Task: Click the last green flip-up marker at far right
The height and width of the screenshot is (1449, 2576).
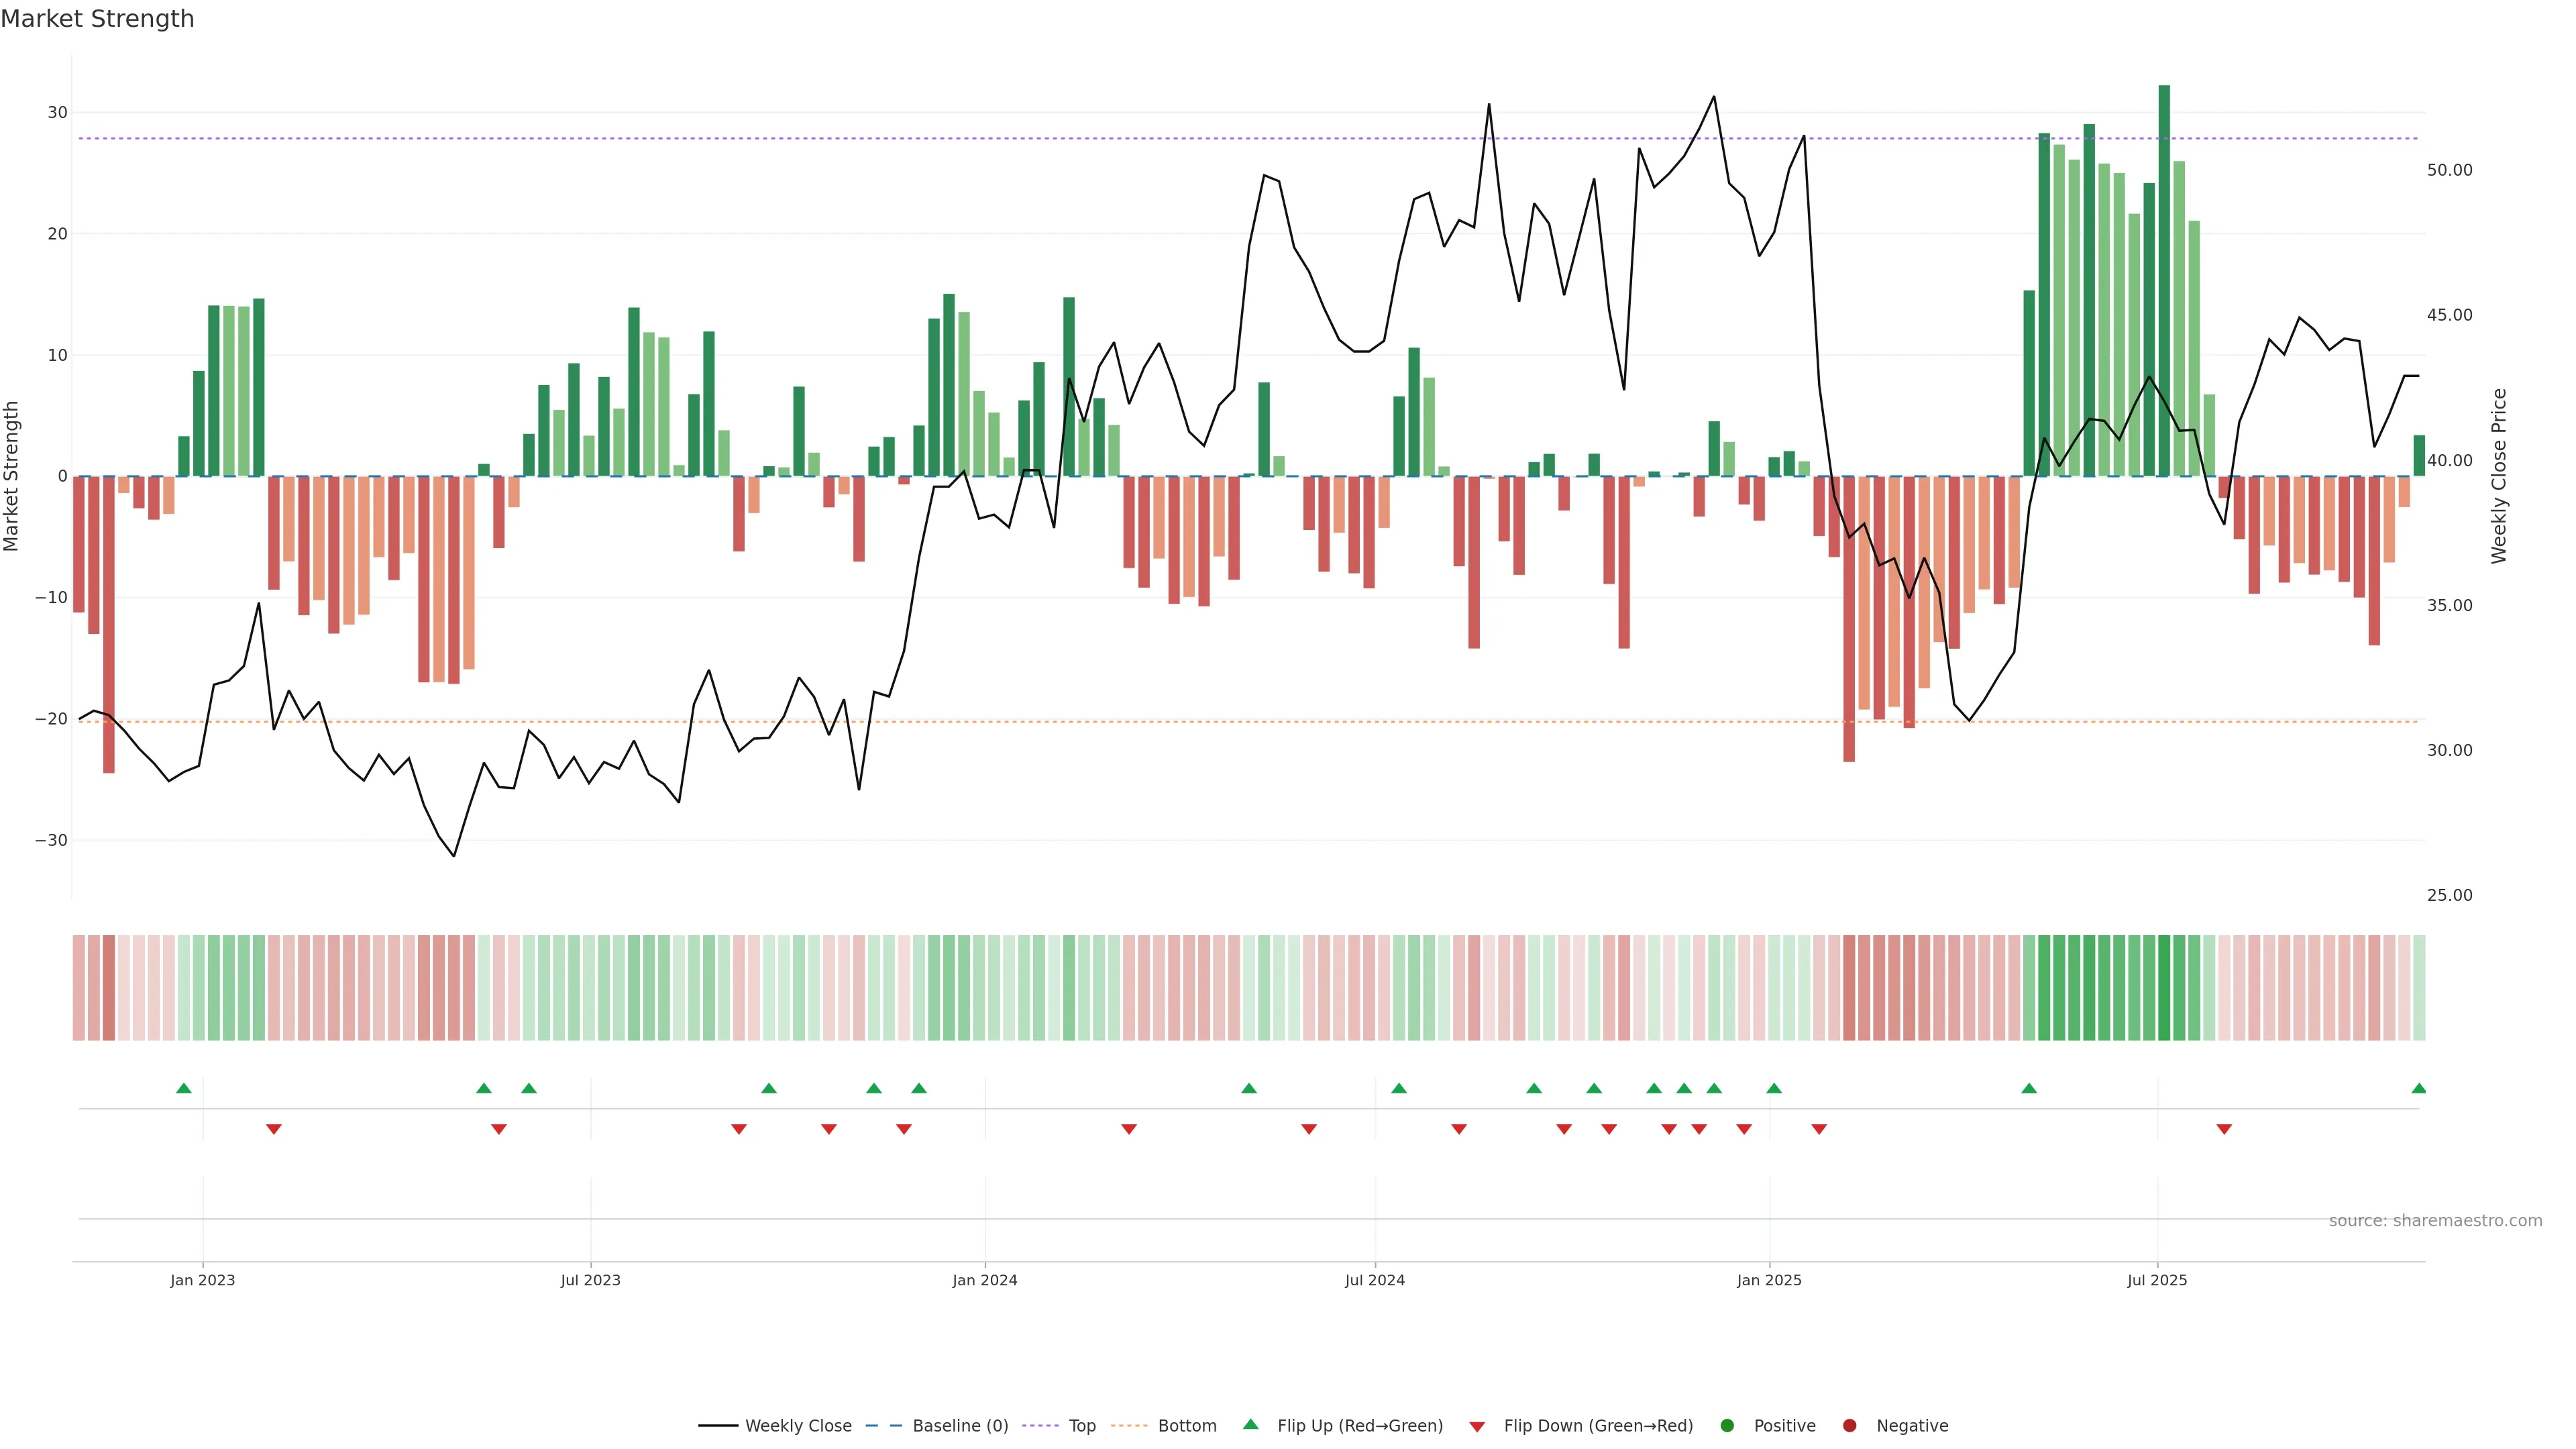Action: [x=2418, y=1088]
